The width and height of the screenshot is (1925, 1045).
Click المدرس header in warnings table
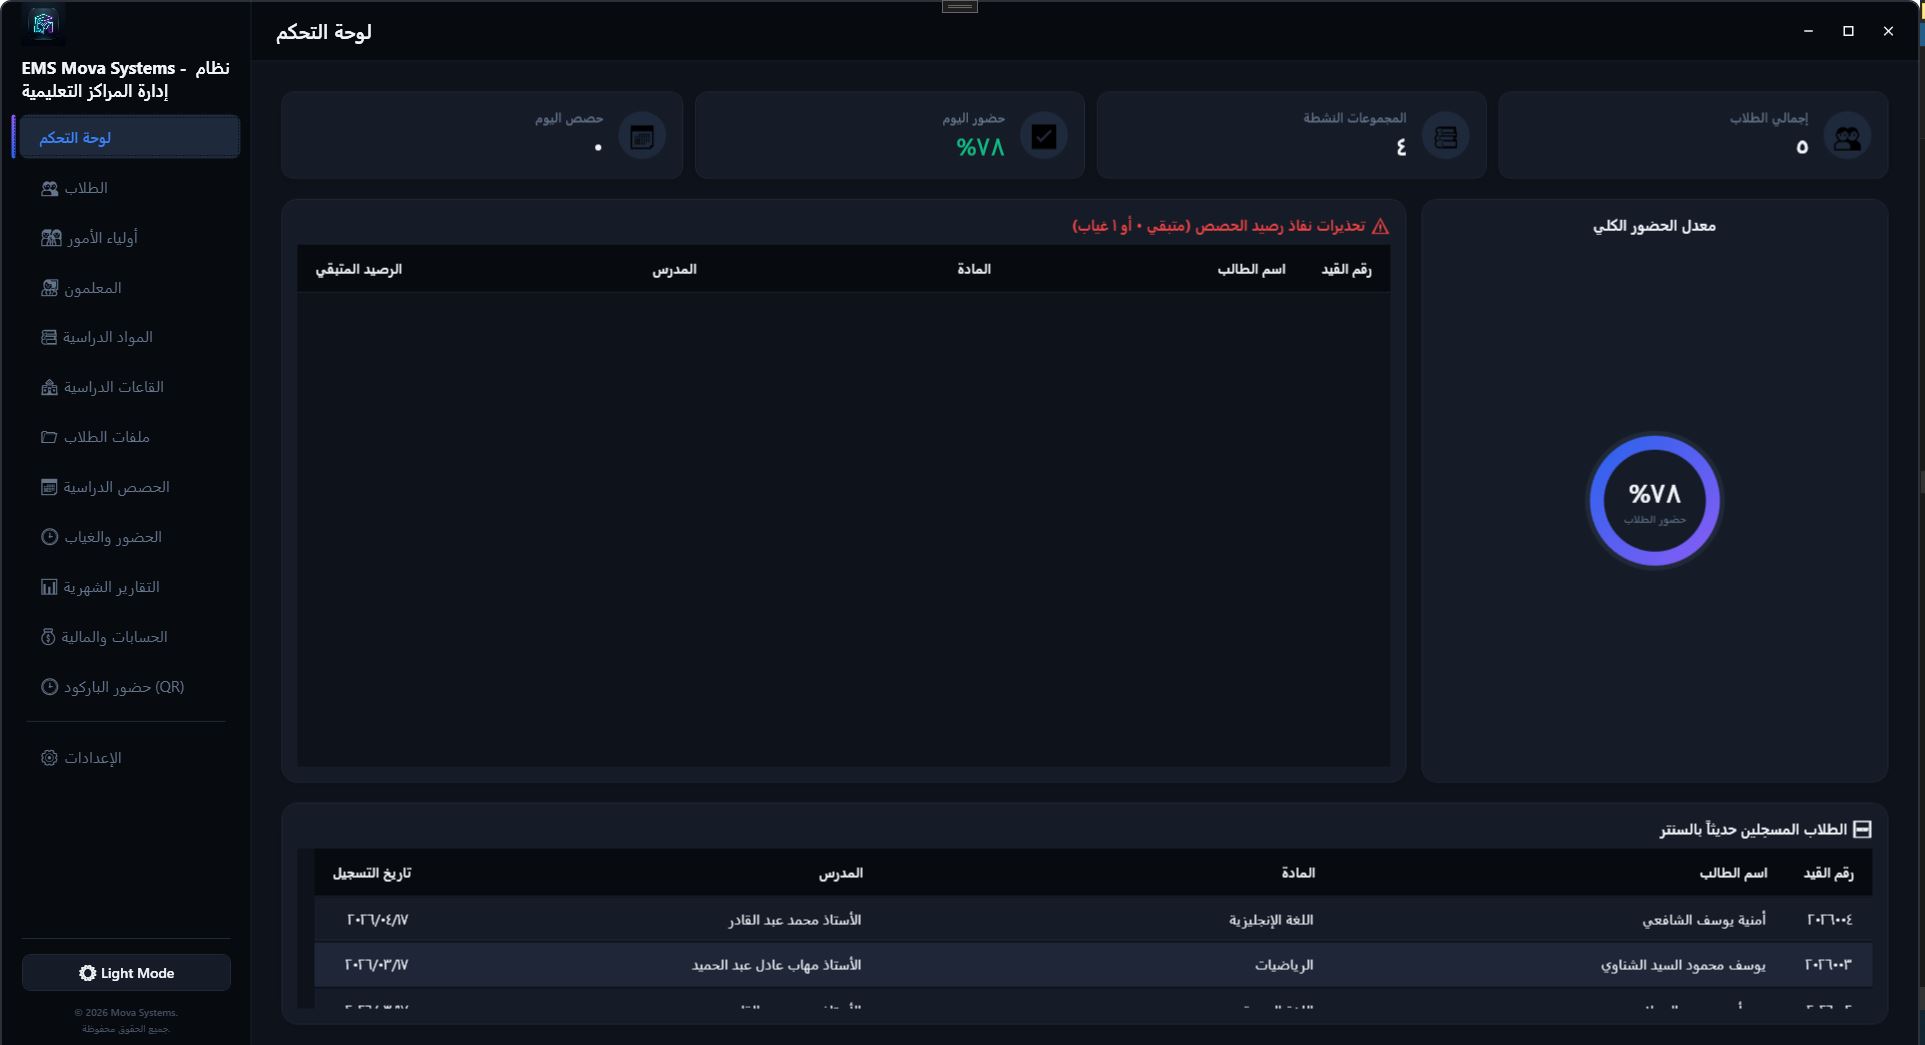(x=674, y=269)
